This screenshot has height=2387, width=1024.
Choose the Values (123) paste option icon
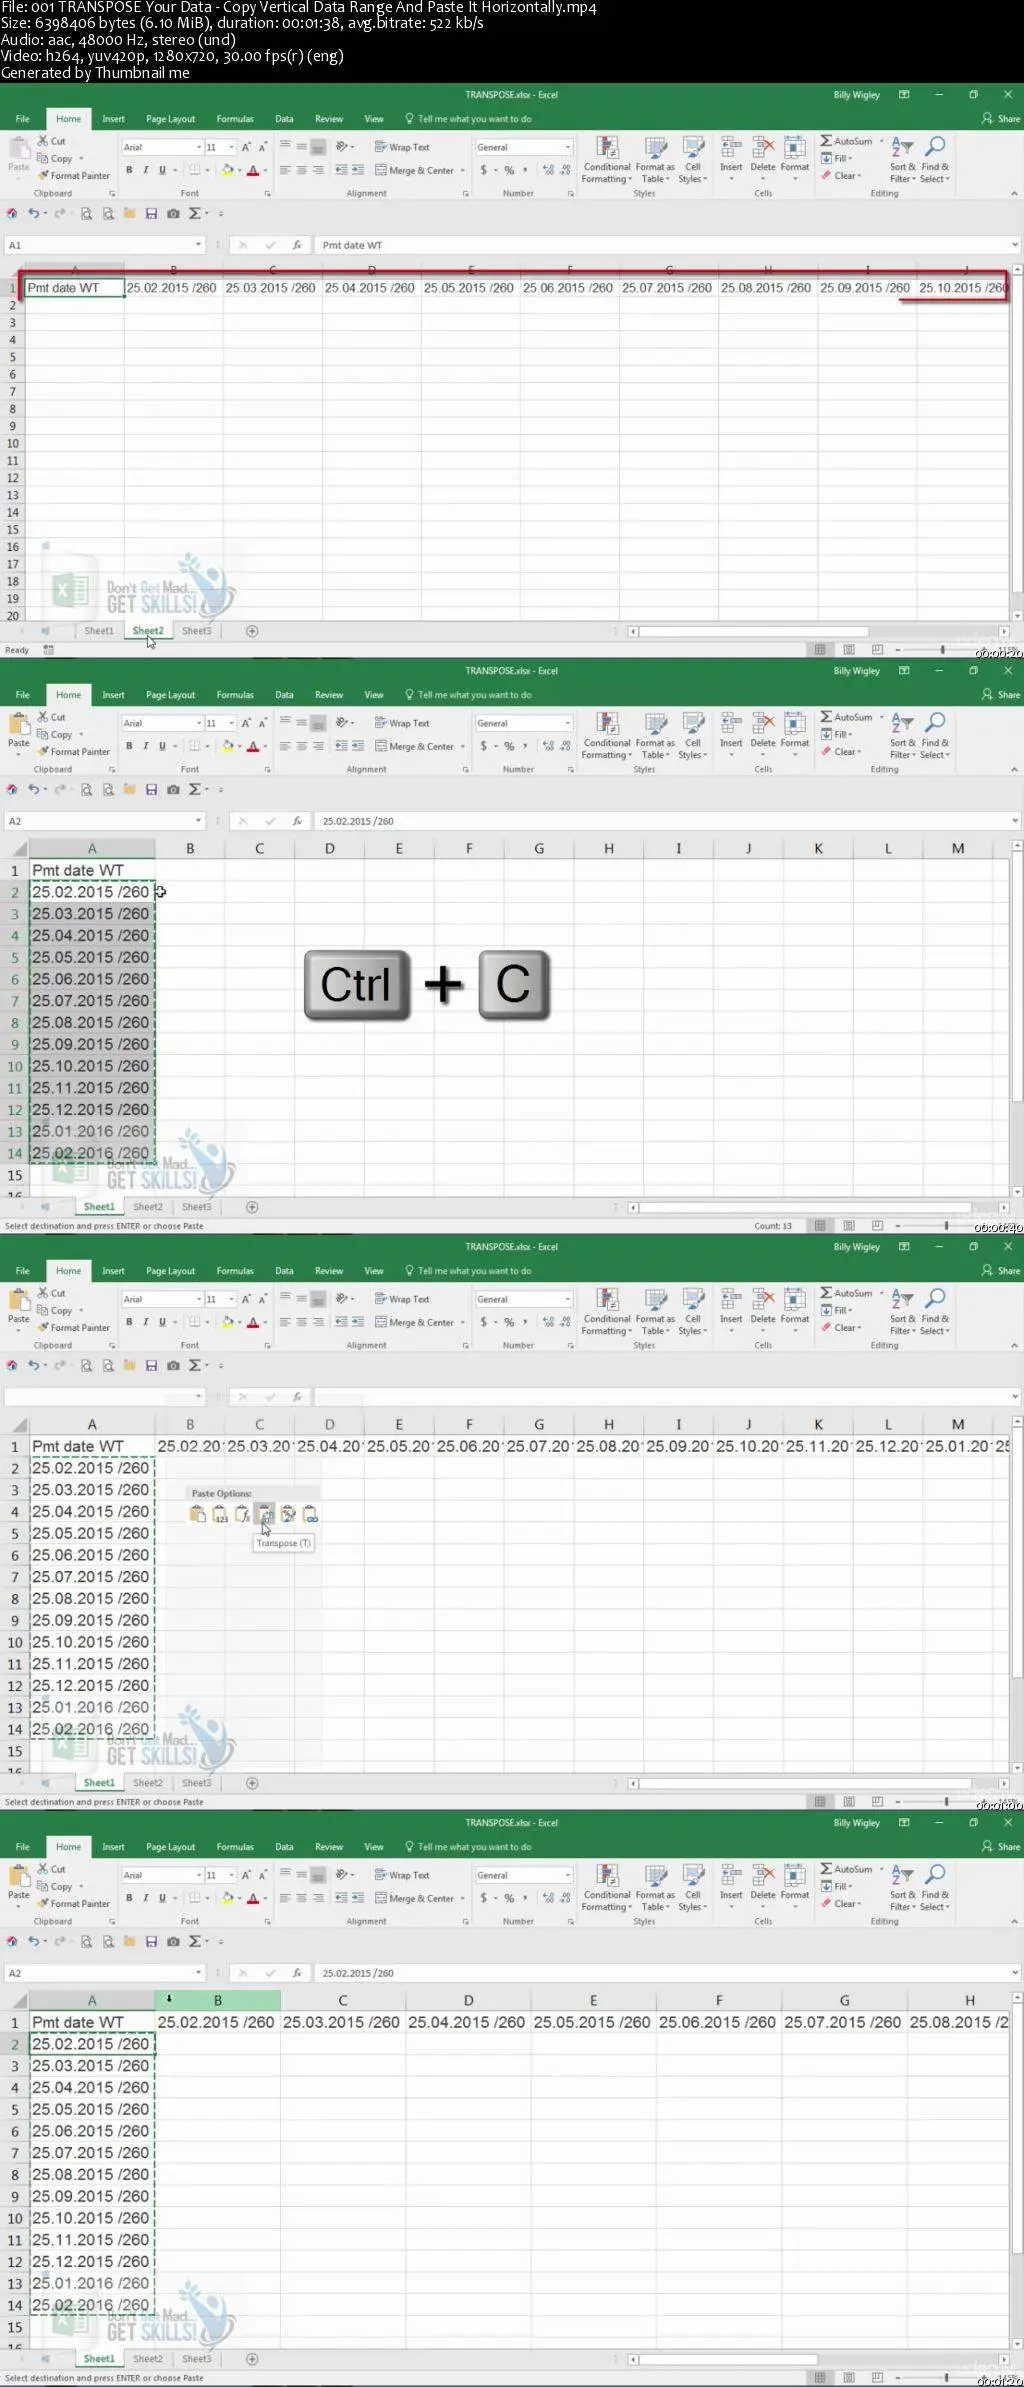220,1514
